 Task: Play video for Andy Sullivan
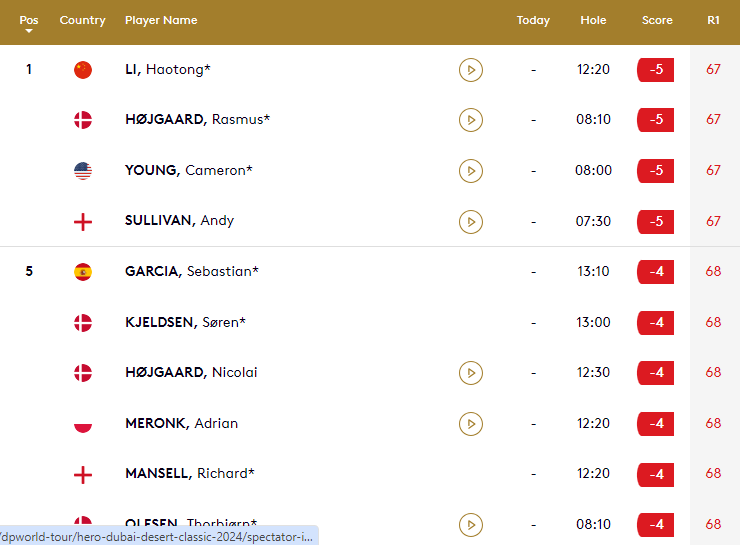[471, 221]
